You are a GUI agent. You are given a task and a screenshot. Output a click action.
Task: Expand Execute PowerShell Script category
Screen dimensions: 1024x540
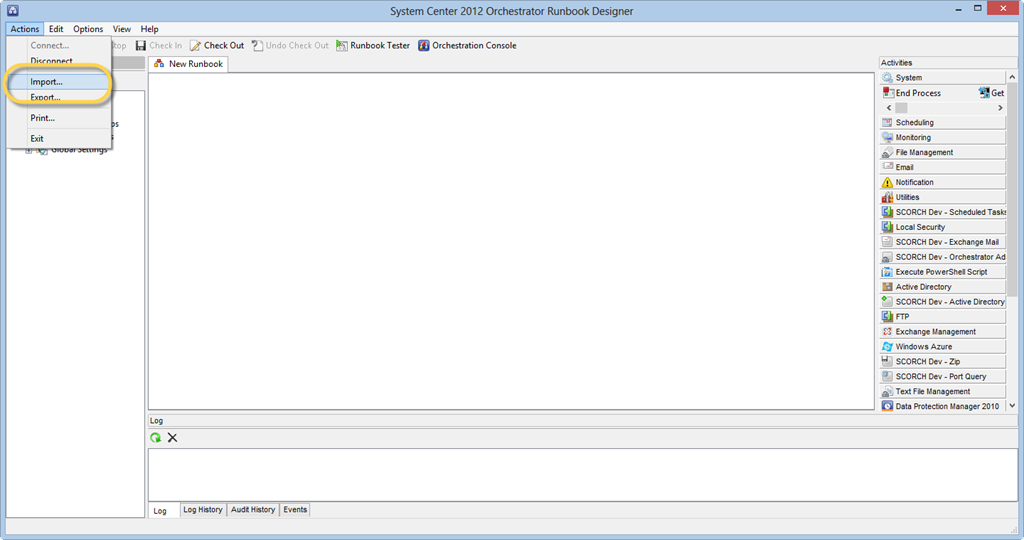942,272
